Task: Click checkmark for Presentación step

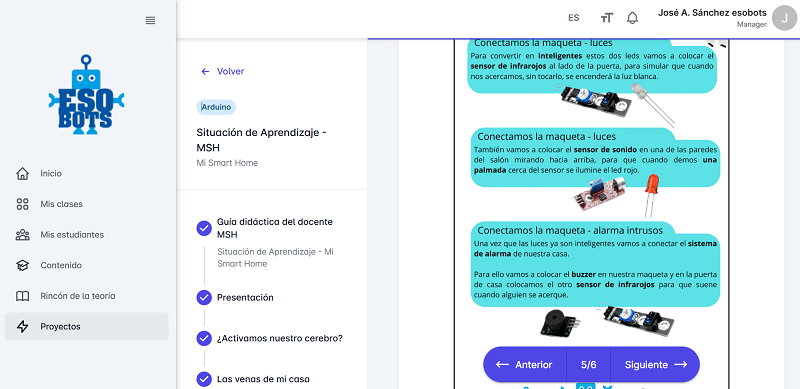Action: pyautogui.click(x=204, y=298)
